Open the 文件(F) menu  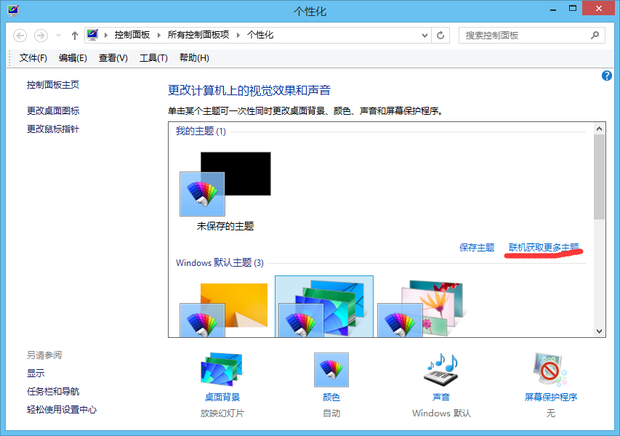[x=34, y=58]
